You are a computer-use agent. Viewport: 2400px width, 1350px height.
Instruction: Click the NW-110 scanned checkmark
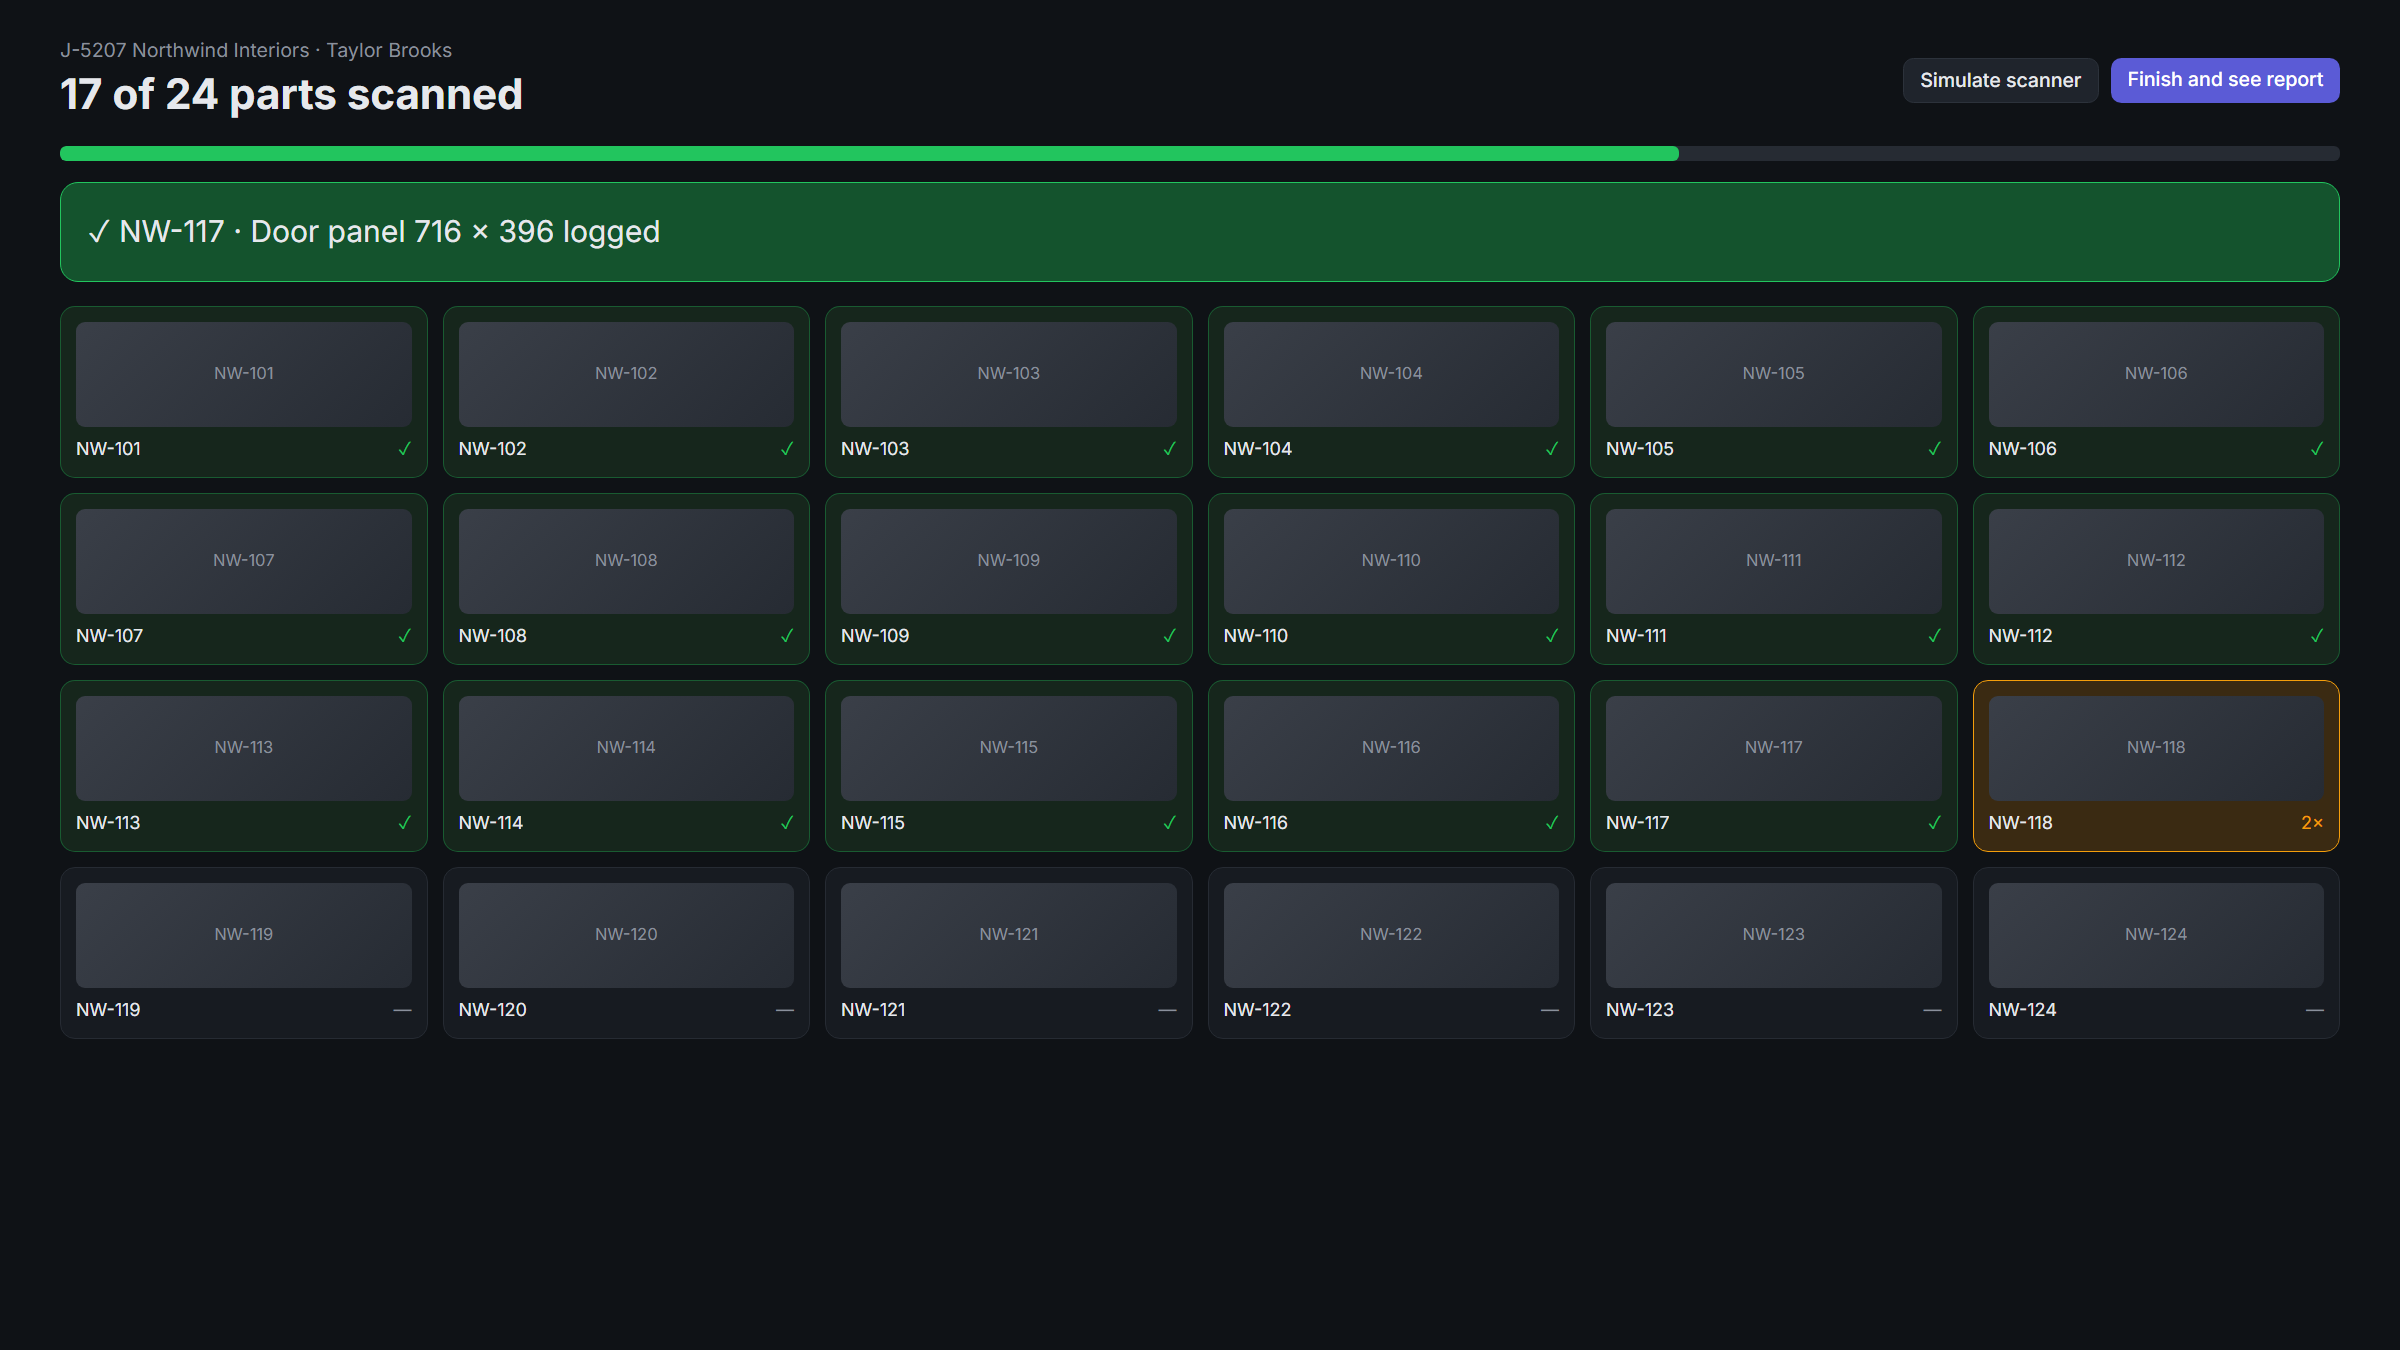[1552, 636]
